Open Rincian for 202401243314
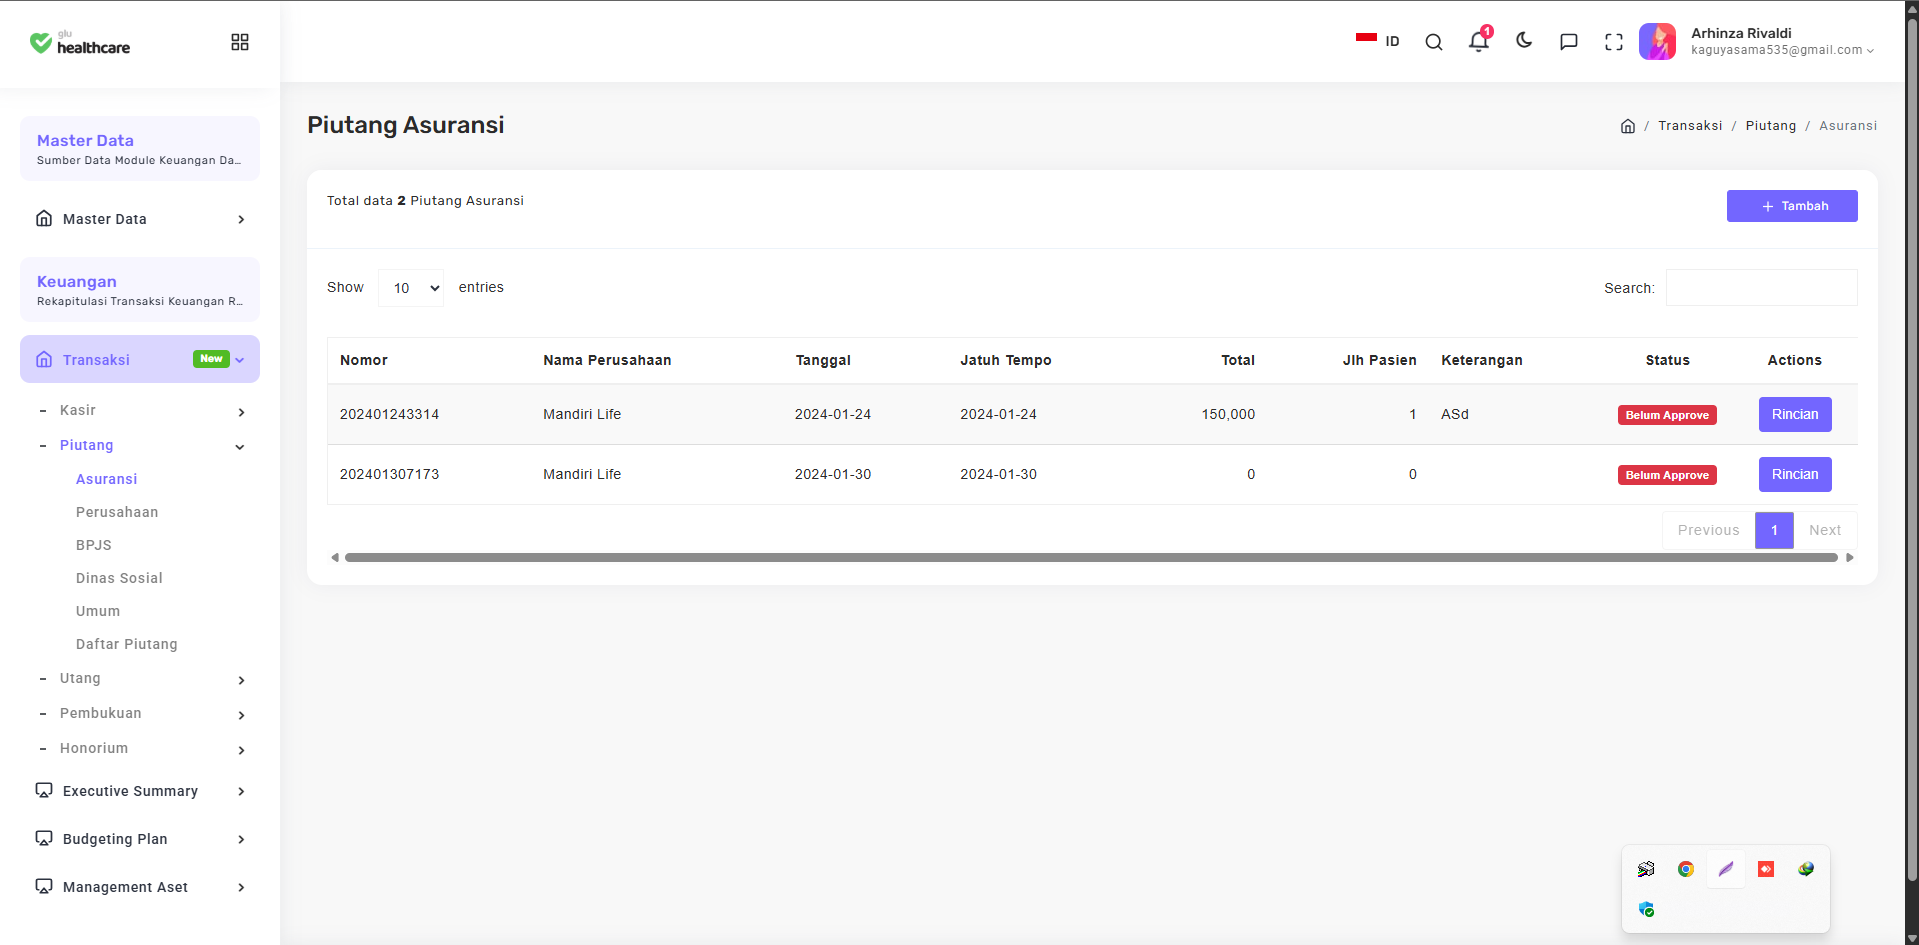Viewport: 1919px width, 945px height. pyautogui.click(x=1795, y=414)
